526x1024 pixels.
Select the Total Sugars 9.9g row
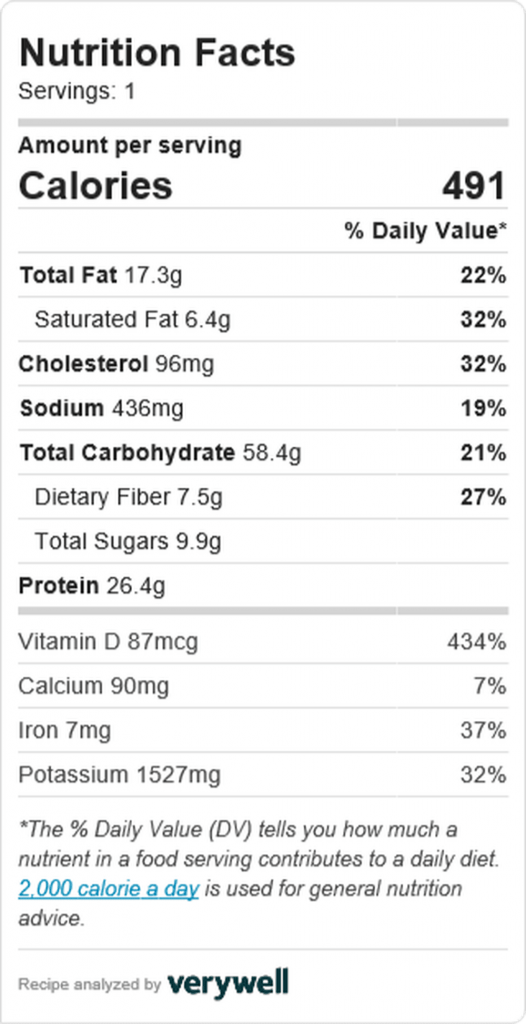[x=263, y=541]
